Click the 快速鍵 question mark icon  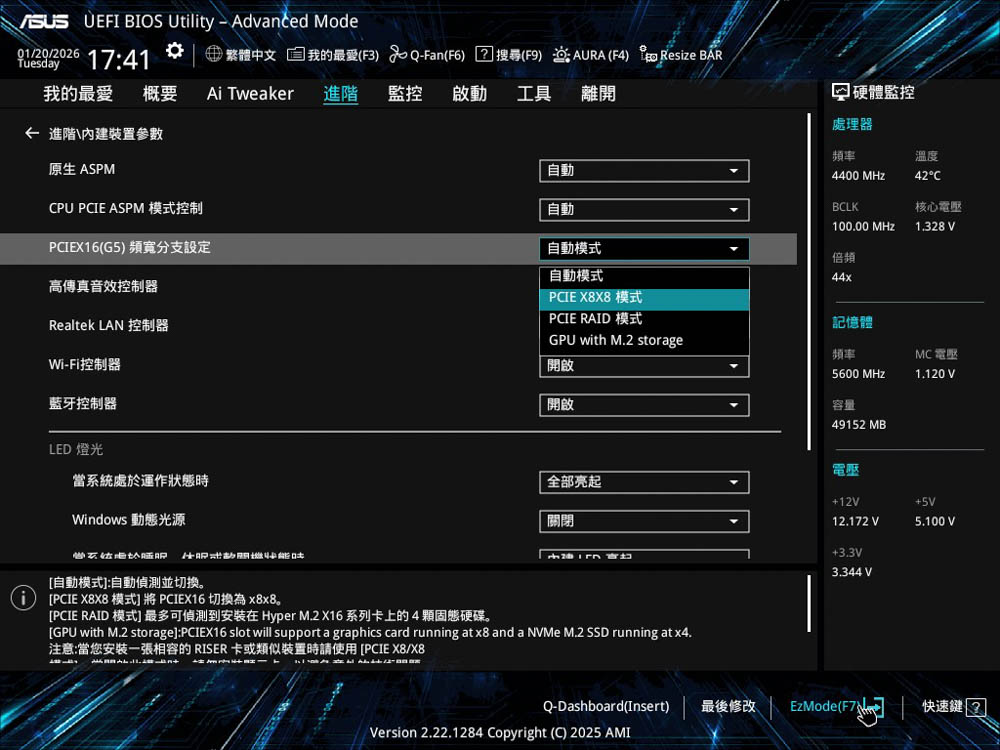click(977, 707)
